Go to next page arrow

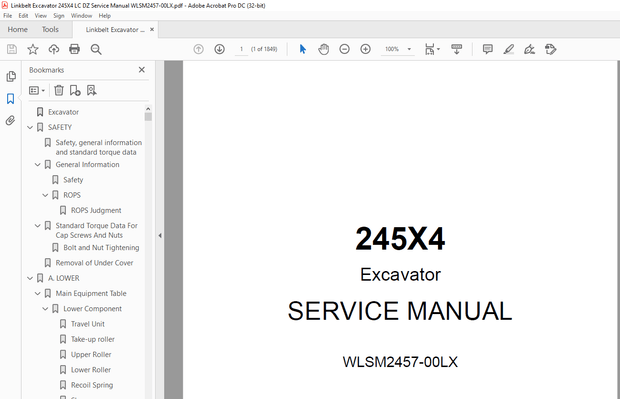[219, 49]
